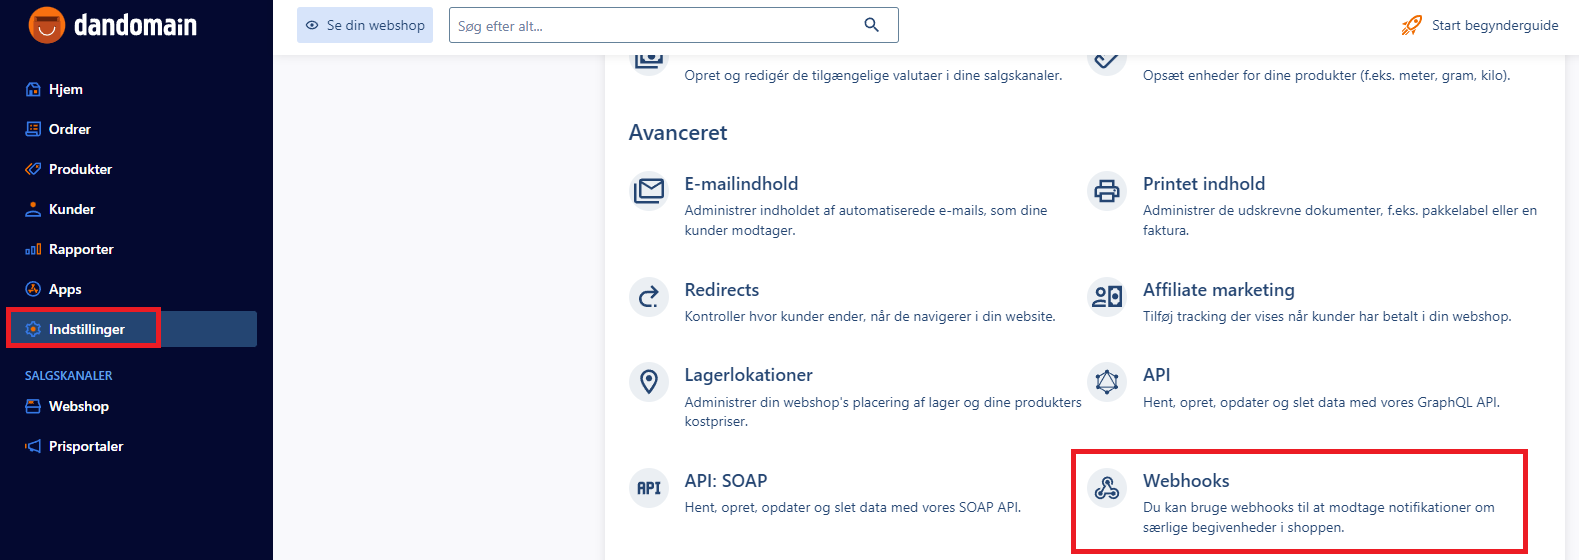
Task: Click the Webhooks icon
Action: [1107, 488]
